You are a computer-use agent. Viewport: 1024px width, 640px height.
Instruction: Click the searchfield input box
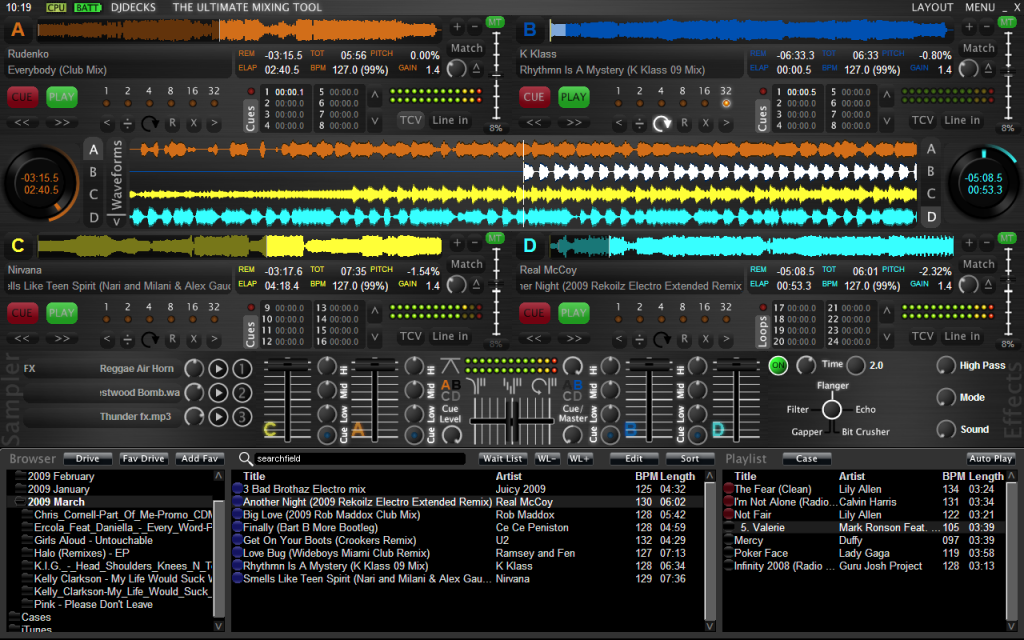(x=359, y=458)
